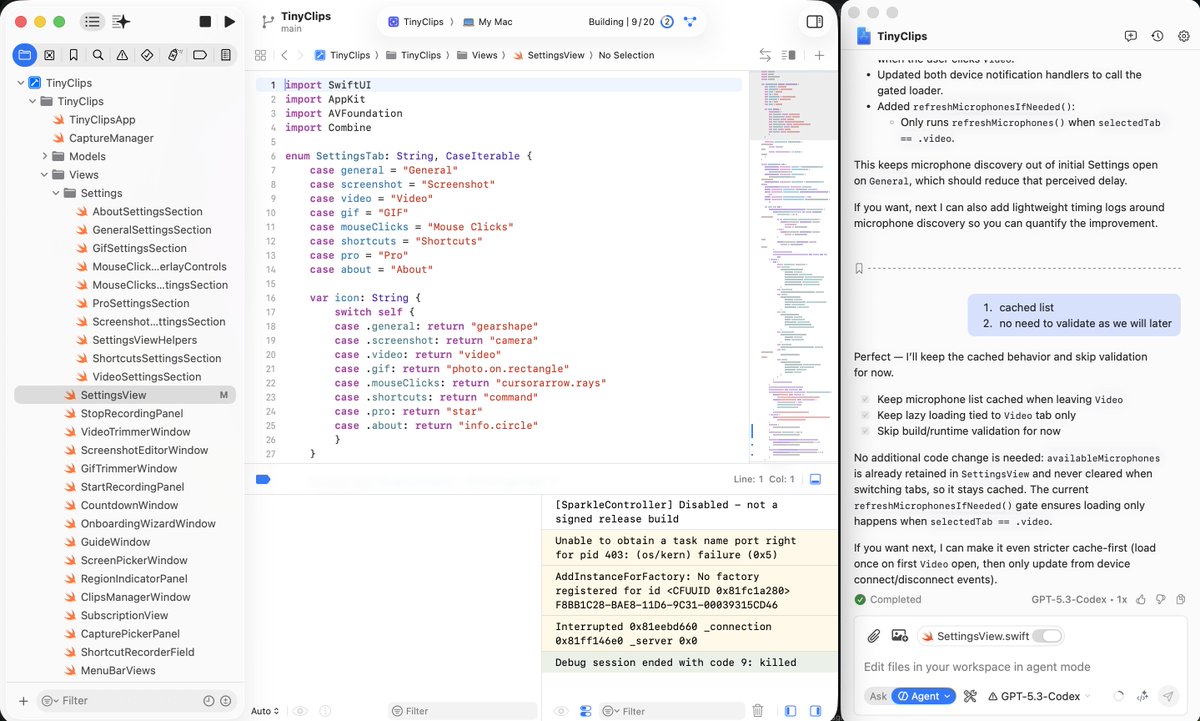This screenshot has width=1200, height=721.
Task: Switch chat mode to Ask
Action: [x=877, y=696]
